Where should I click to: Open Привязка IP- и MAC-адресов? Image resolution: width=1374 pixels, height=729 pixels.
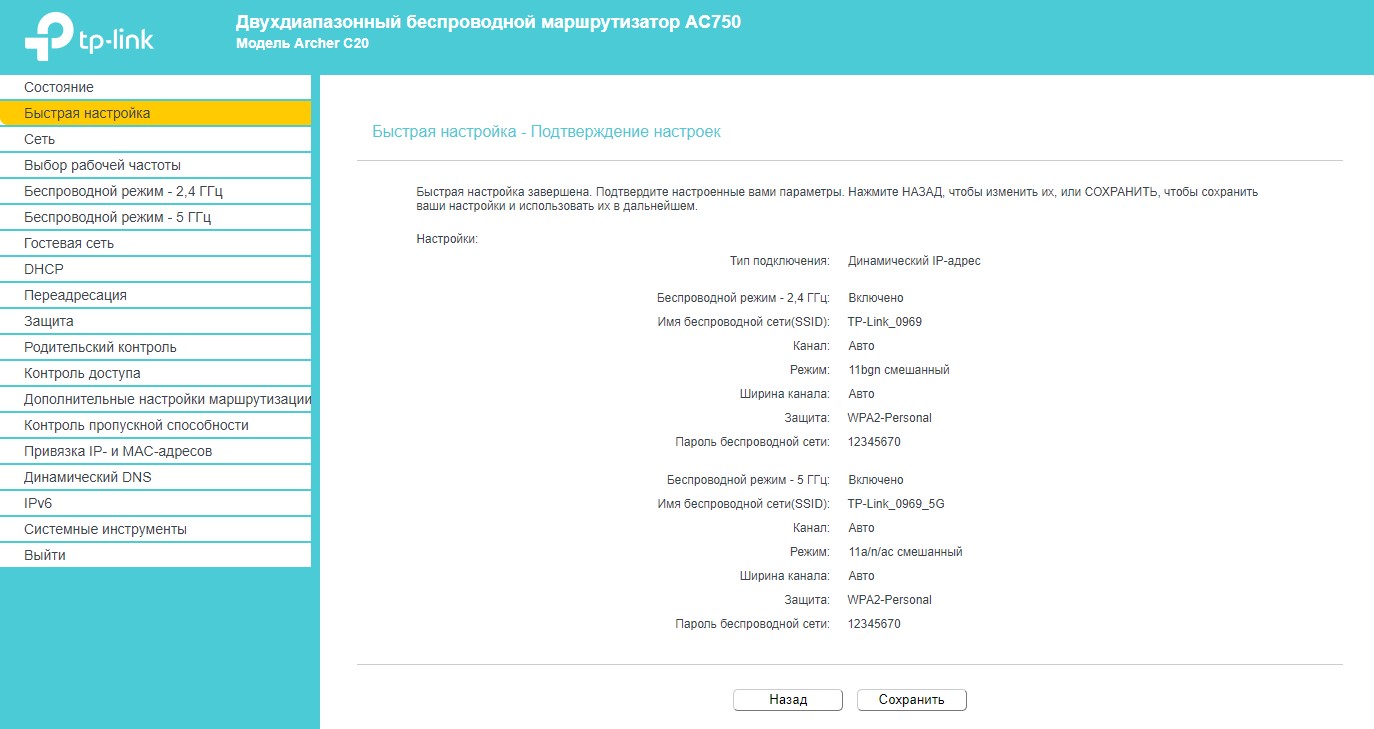(155, 451)
